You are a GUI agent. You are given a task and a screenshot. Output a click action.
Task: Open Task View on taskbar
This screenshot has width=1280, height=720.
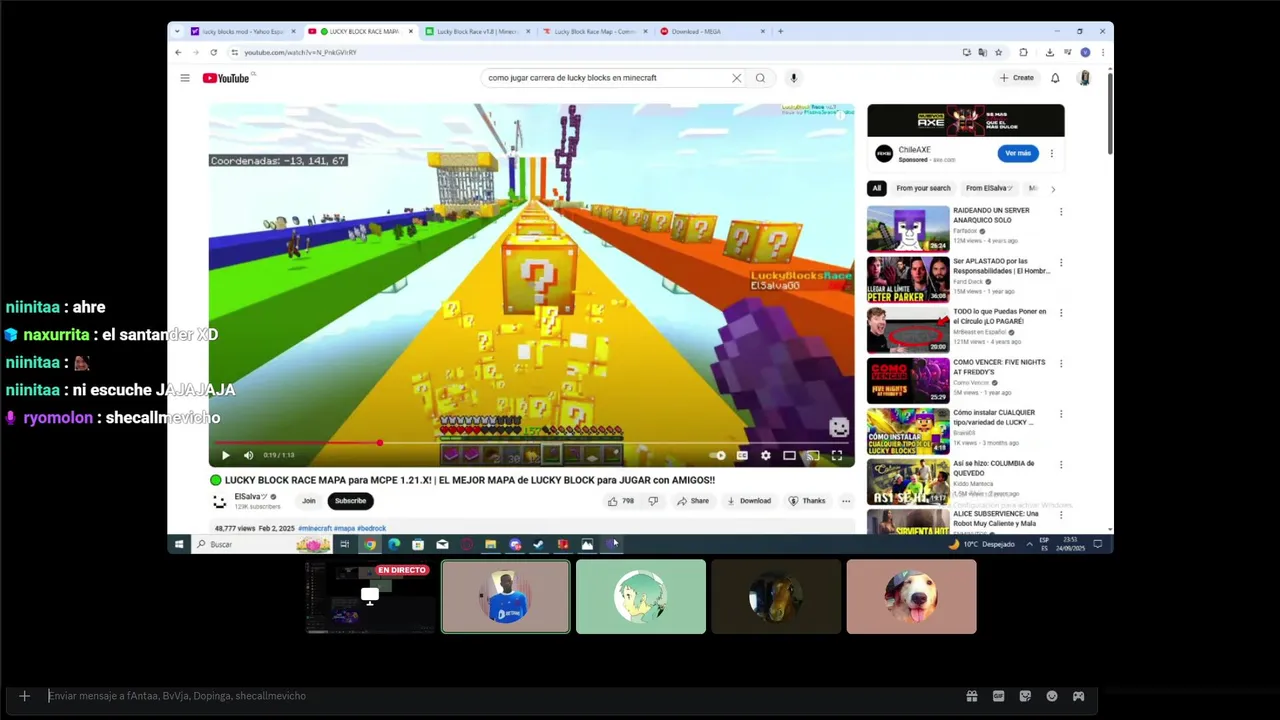[345, 544]
